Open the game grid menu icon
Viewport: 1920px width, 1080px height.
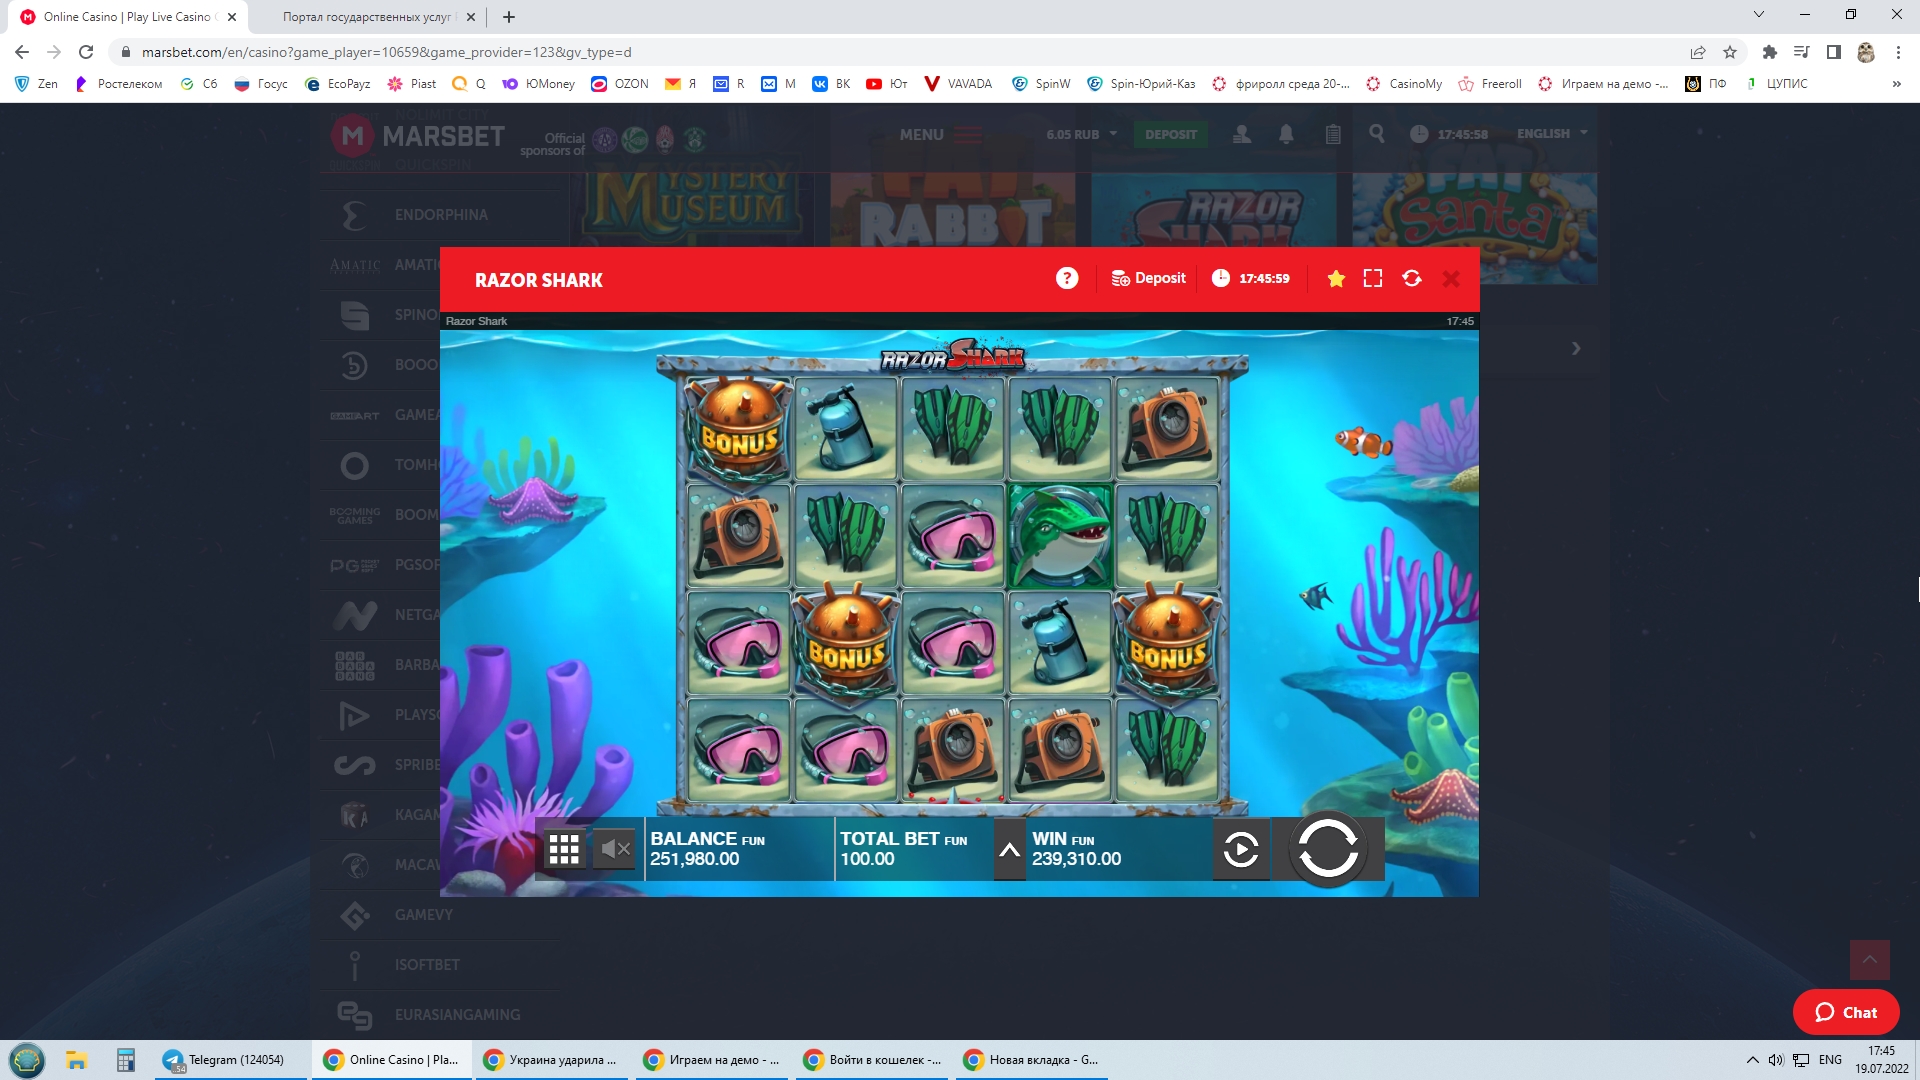point(564,850)
